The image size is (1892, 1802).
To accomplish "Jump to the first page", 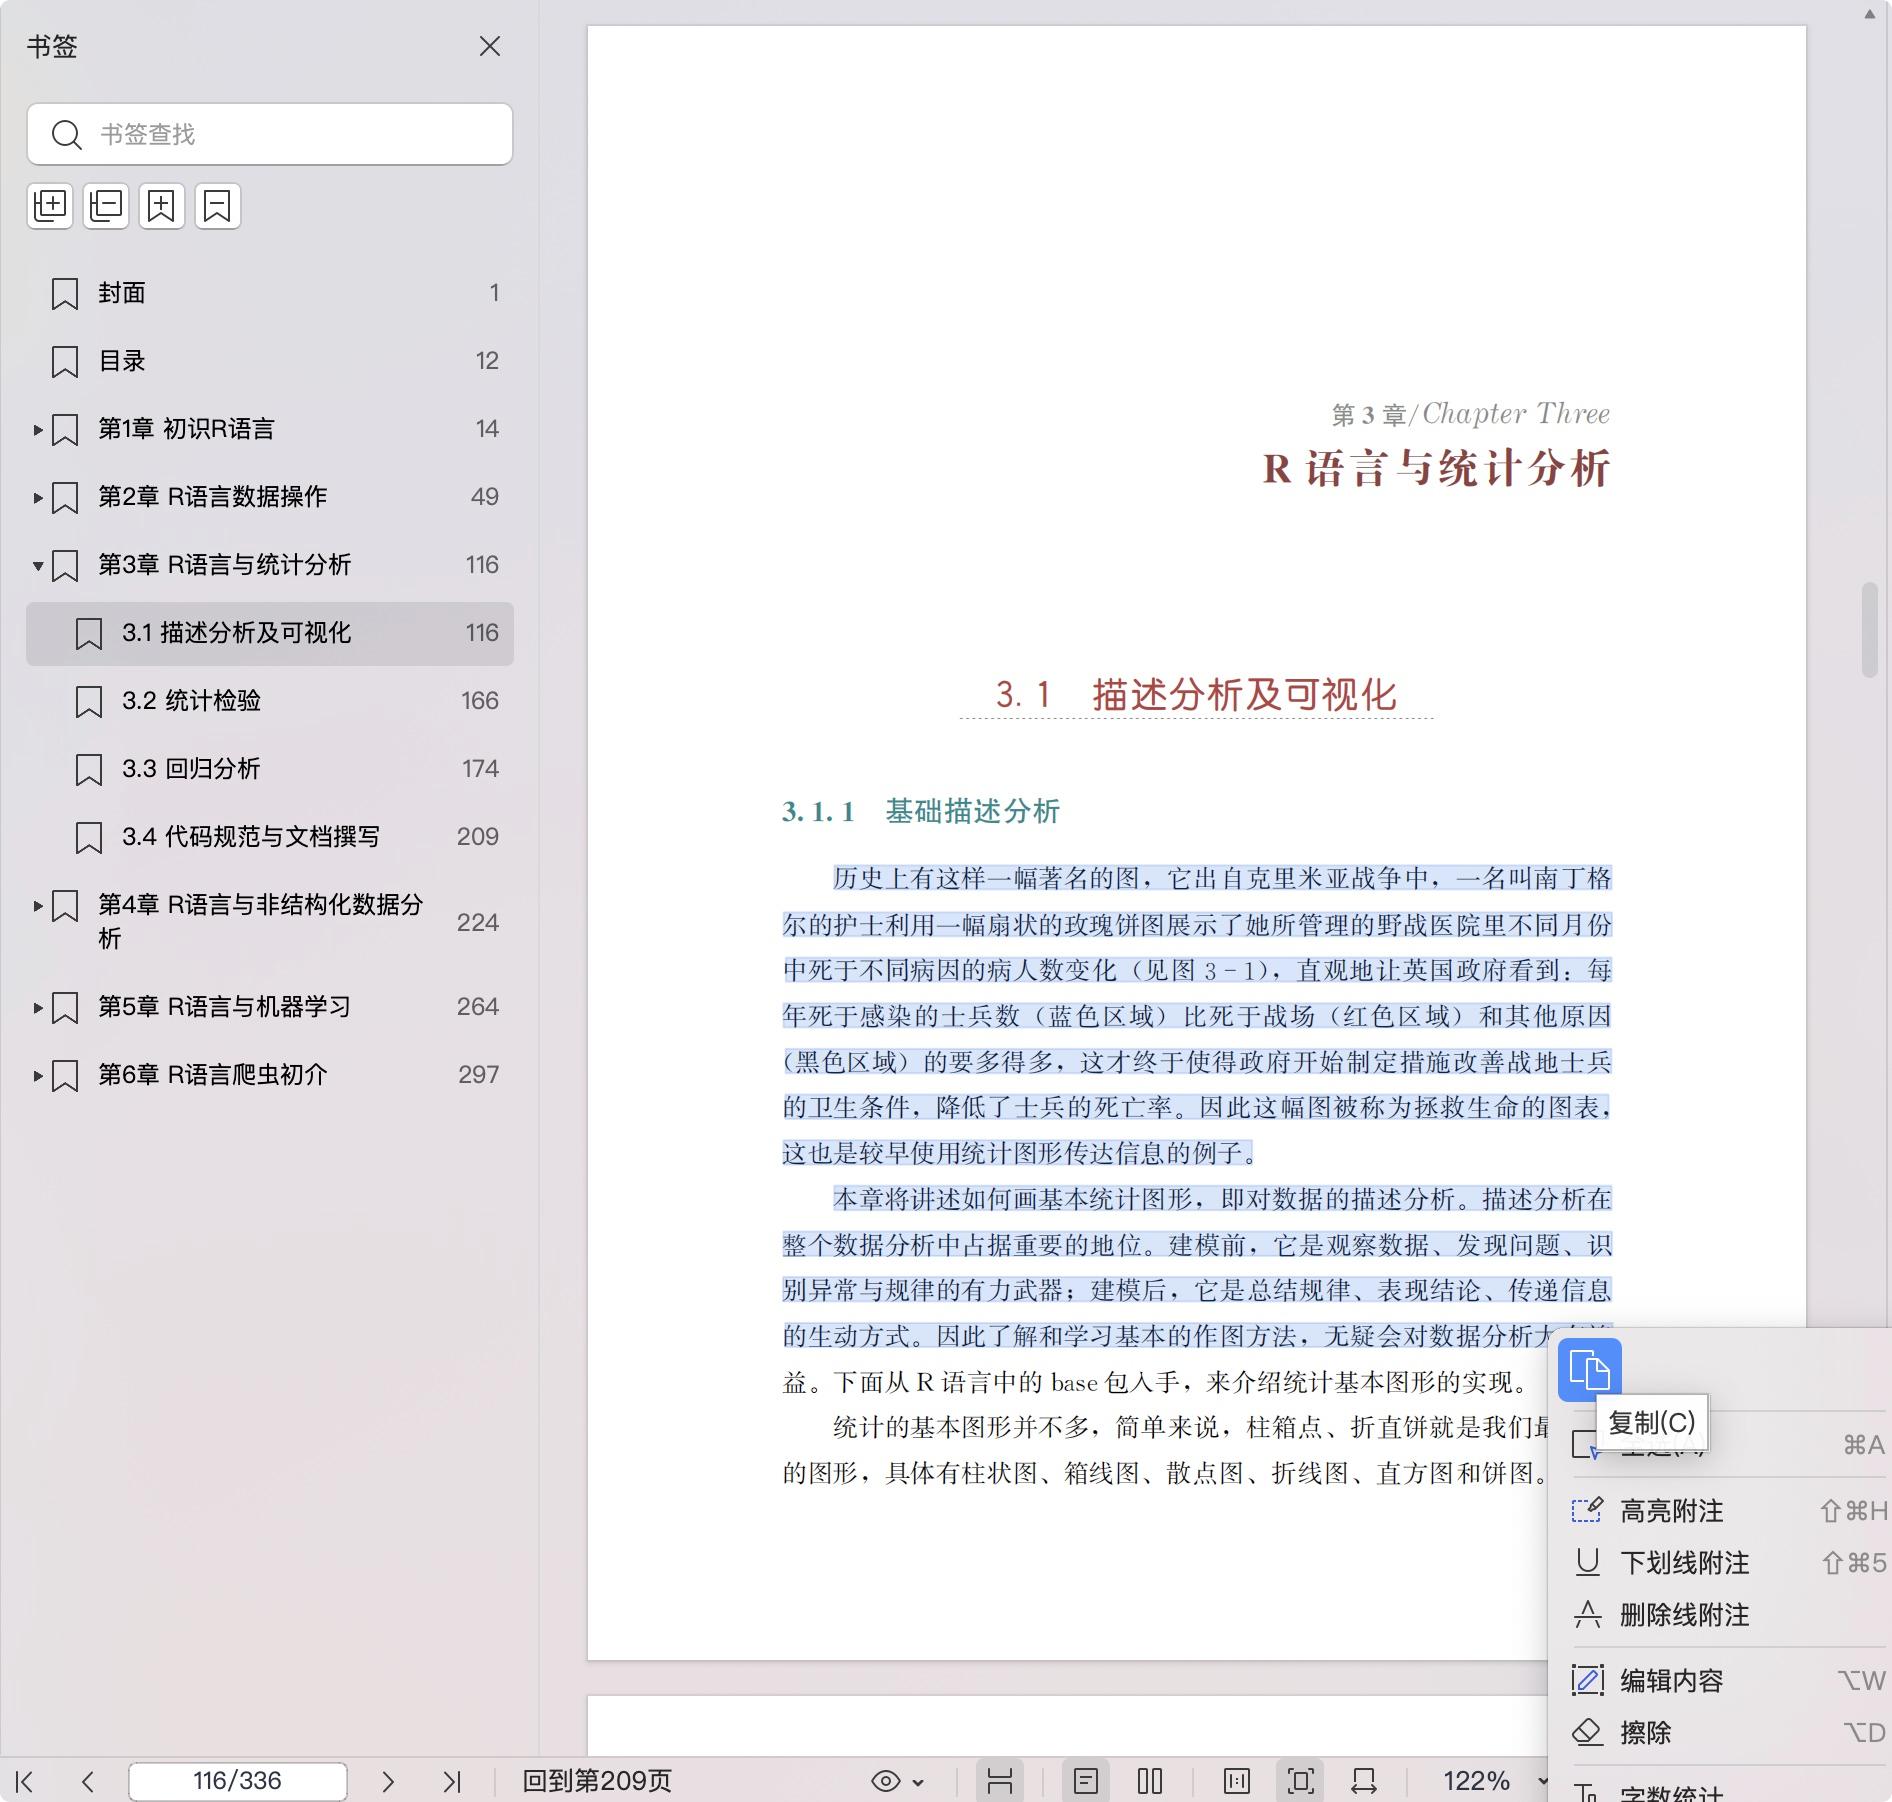I will pyautogui.click(x=25, y=1781).
